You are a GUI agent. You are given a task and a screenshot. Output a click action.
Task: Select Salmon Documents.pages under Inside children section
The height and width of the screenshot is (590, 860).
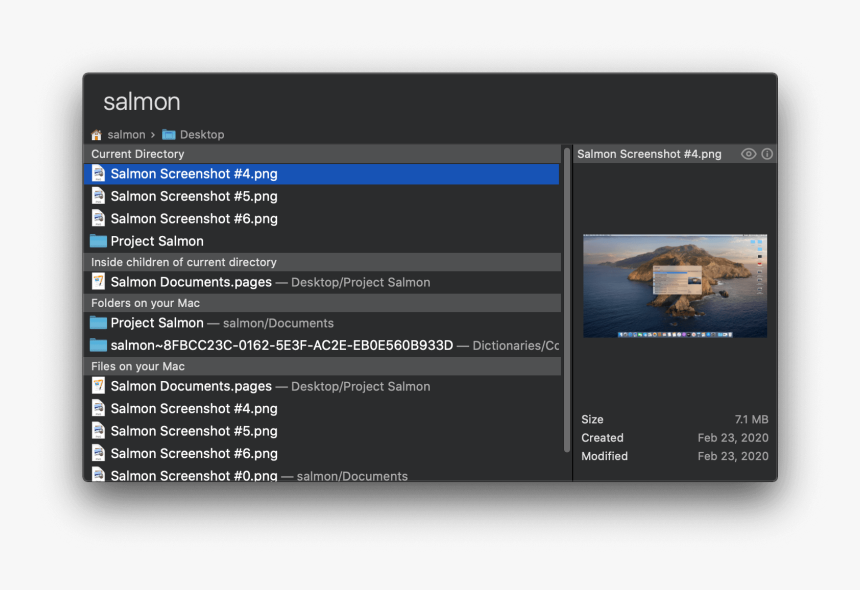point(322,282)
